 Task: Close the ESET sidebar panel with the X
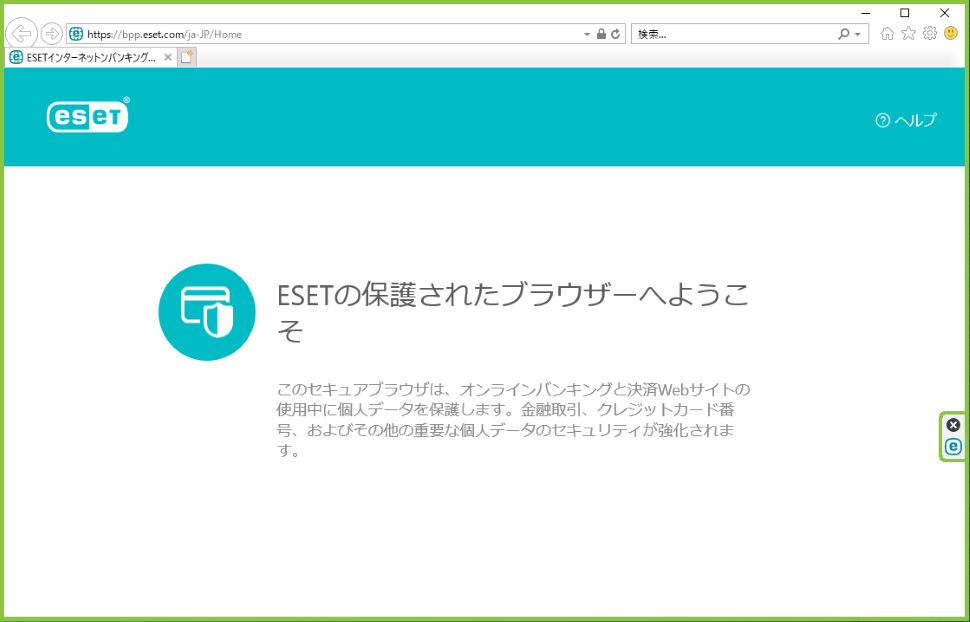click(951, 426)
